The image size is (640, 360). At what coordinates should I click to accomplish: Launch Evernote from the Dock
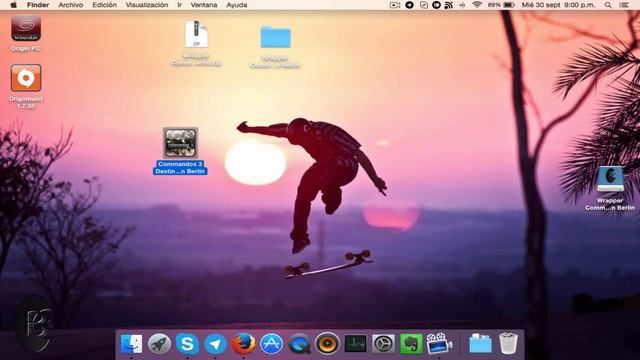[x=411, y=344]
